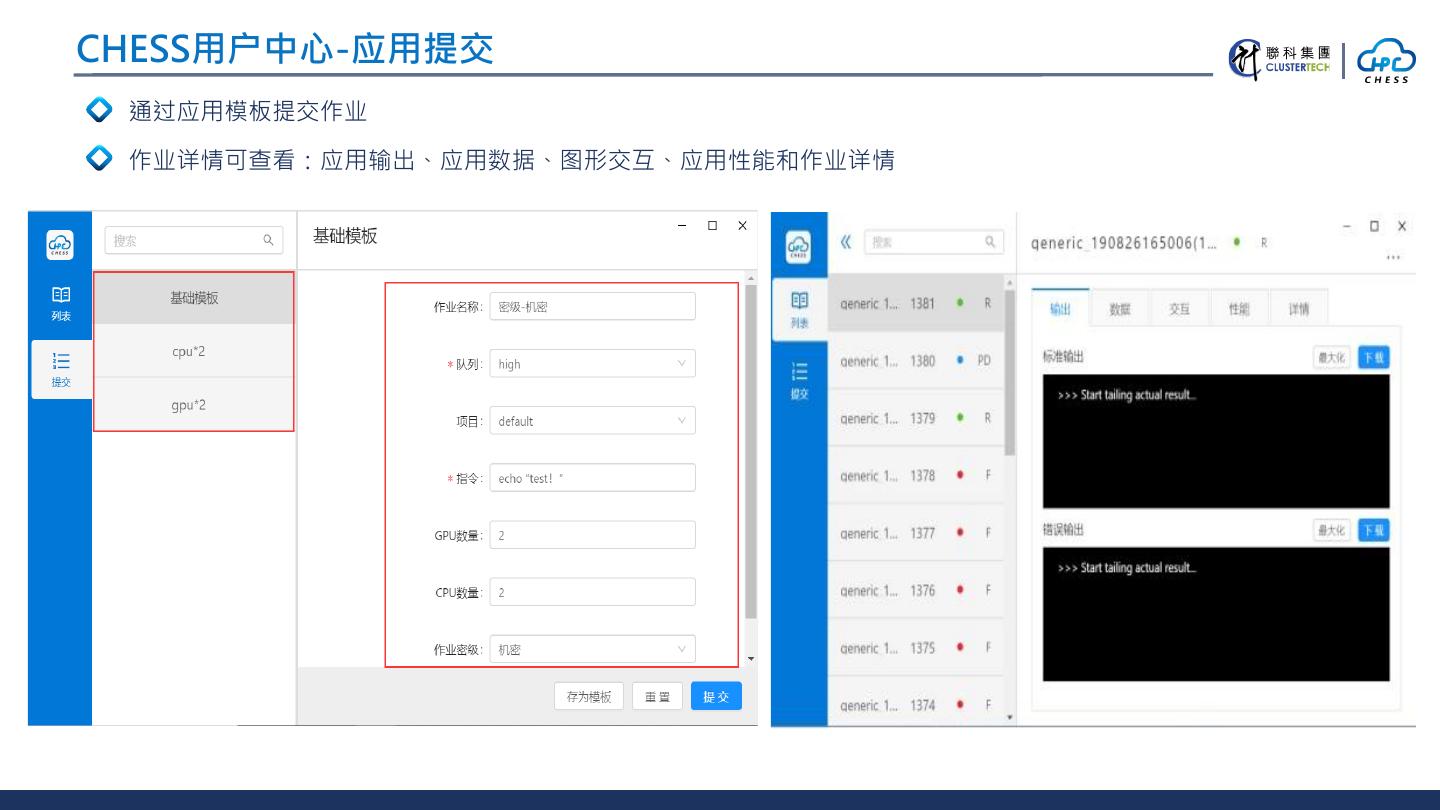
Task: Switch to the performance (性能) tab
Action: coord(1239,309)
